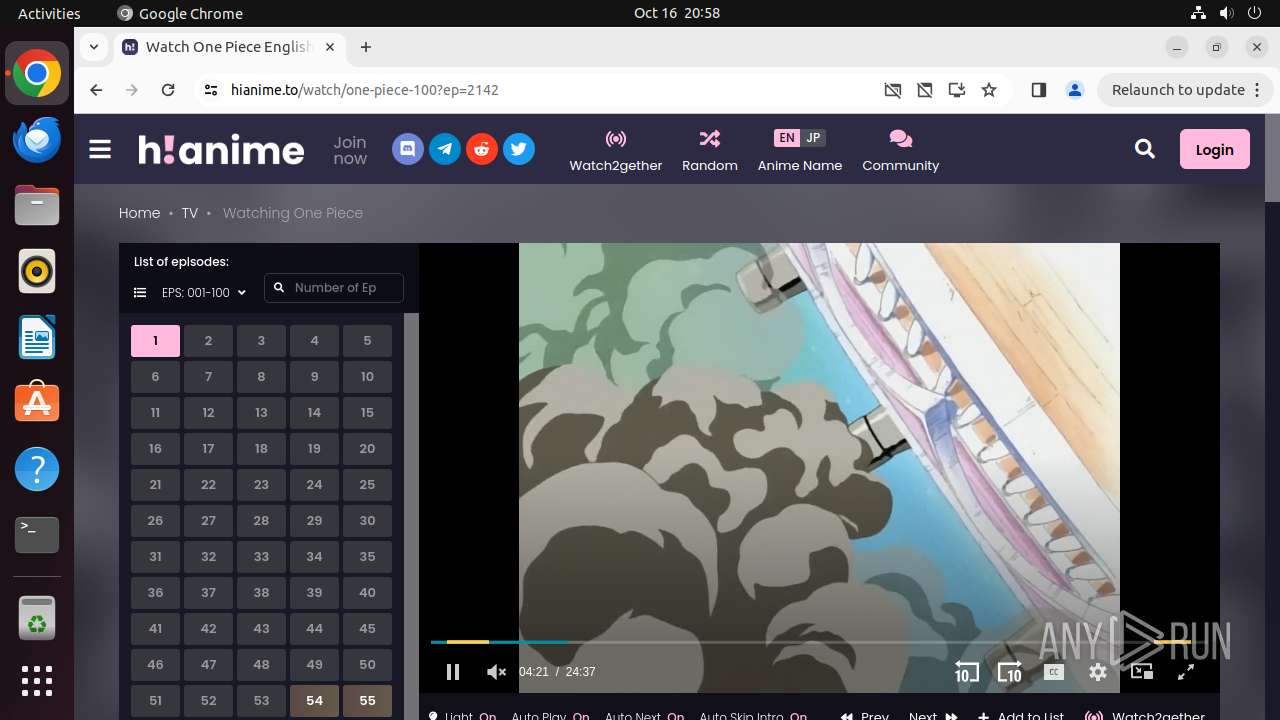Open a new browser tab

(x=366, y=47)
